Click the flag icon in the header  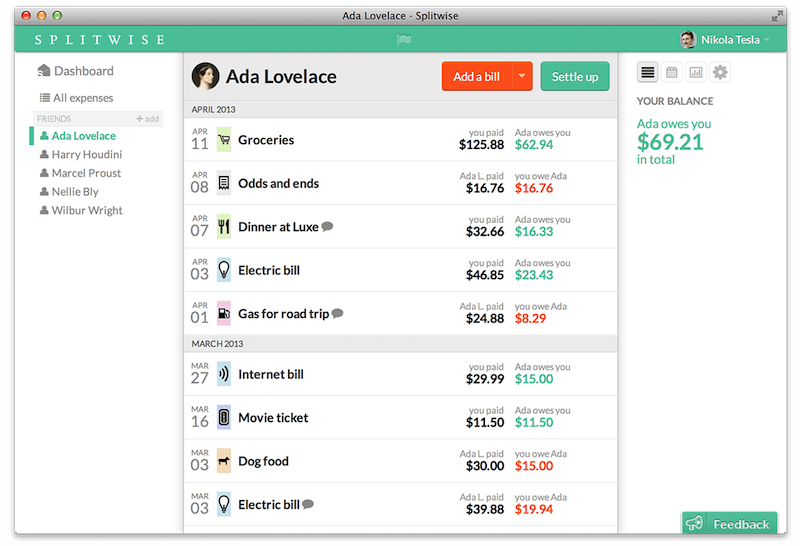[404, 39]
